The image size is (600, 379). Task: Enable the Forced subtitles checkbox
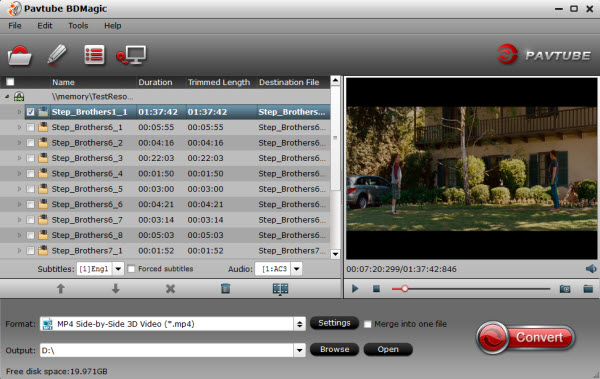tap(131, 269)
